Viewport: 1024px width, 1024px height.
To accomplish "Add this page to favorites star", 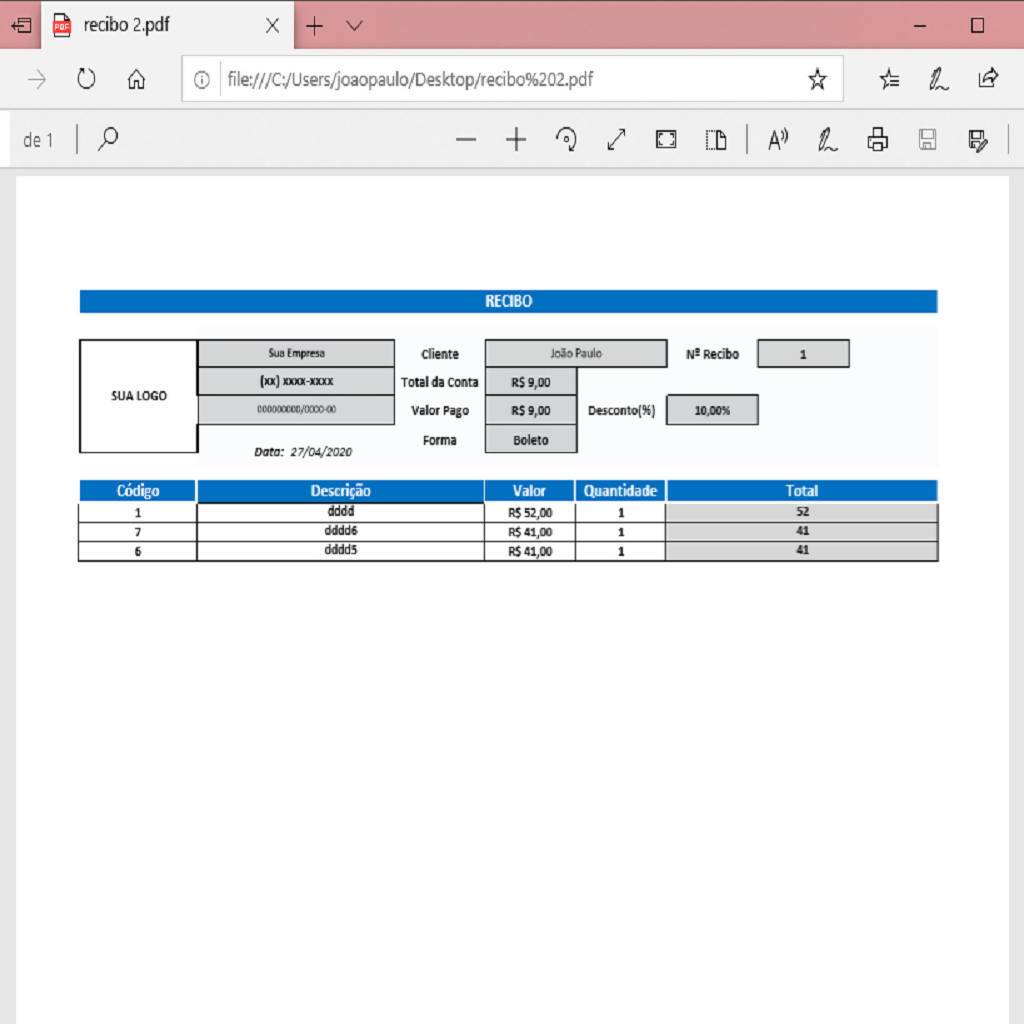I will click(x=817, y=80).
